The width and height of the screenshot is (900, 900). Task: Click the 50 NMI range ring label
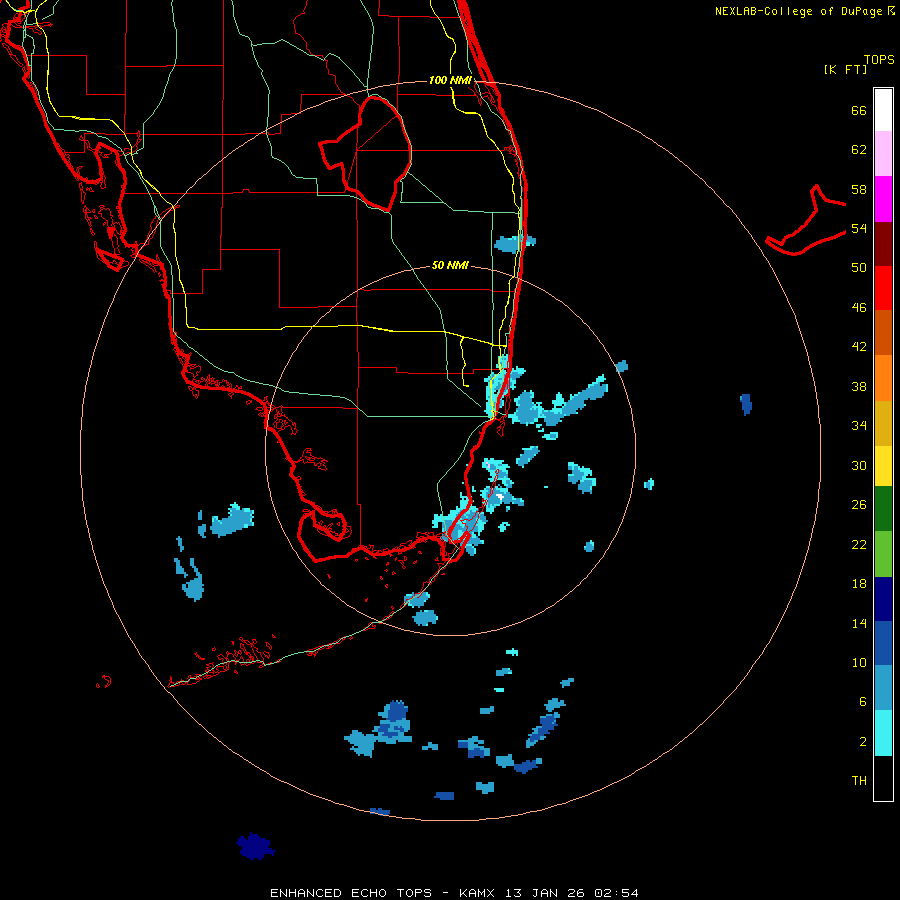tap(450, 265)
